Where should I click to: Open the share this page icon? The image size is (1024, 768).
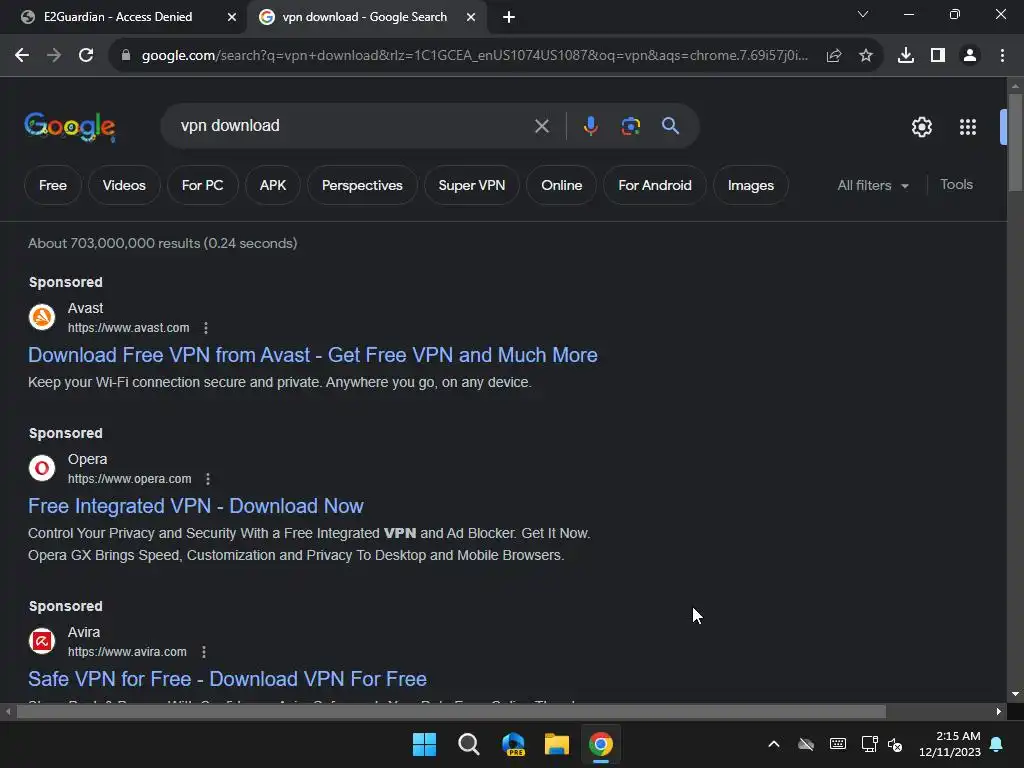pyautogui.click(x=834, y=56)
